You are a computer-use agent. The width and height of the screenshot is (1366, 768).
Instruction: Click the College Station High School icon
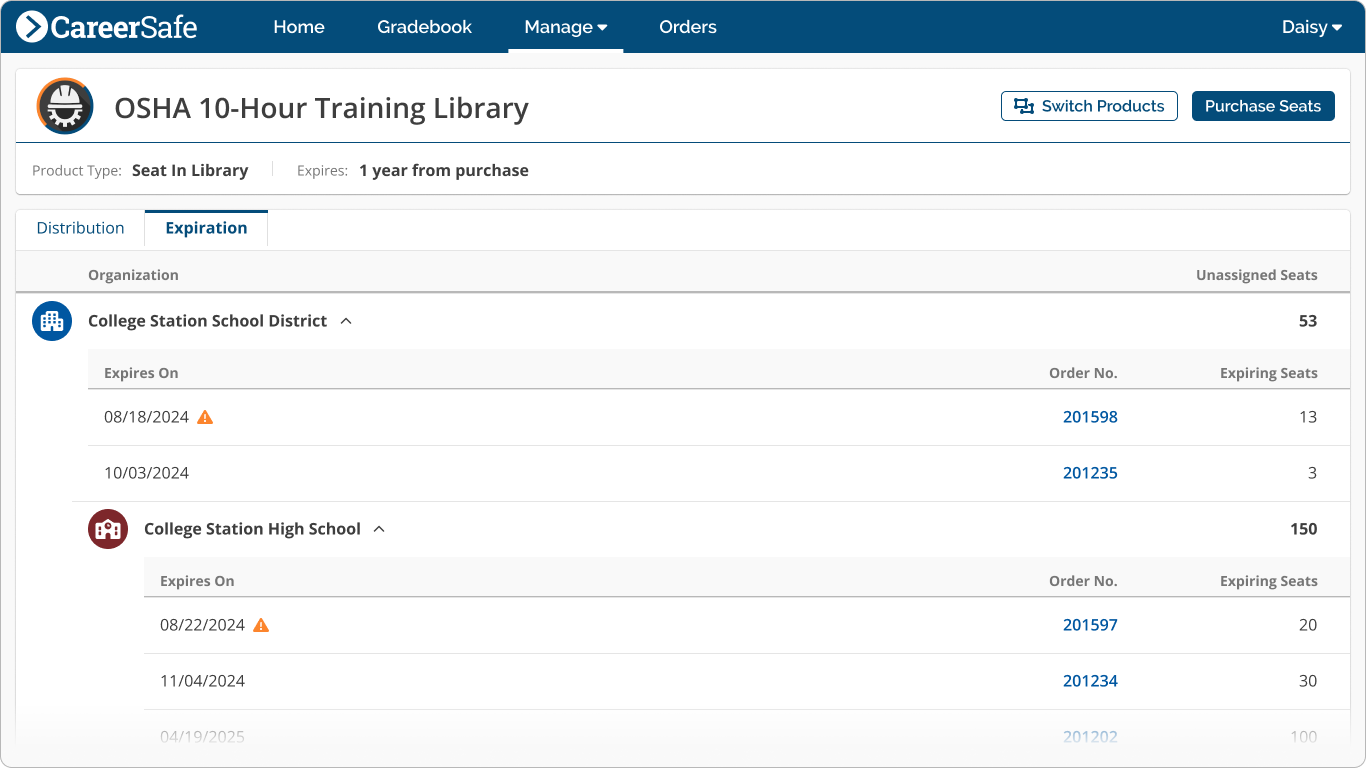pyautogui.click(x=107, y=529)
